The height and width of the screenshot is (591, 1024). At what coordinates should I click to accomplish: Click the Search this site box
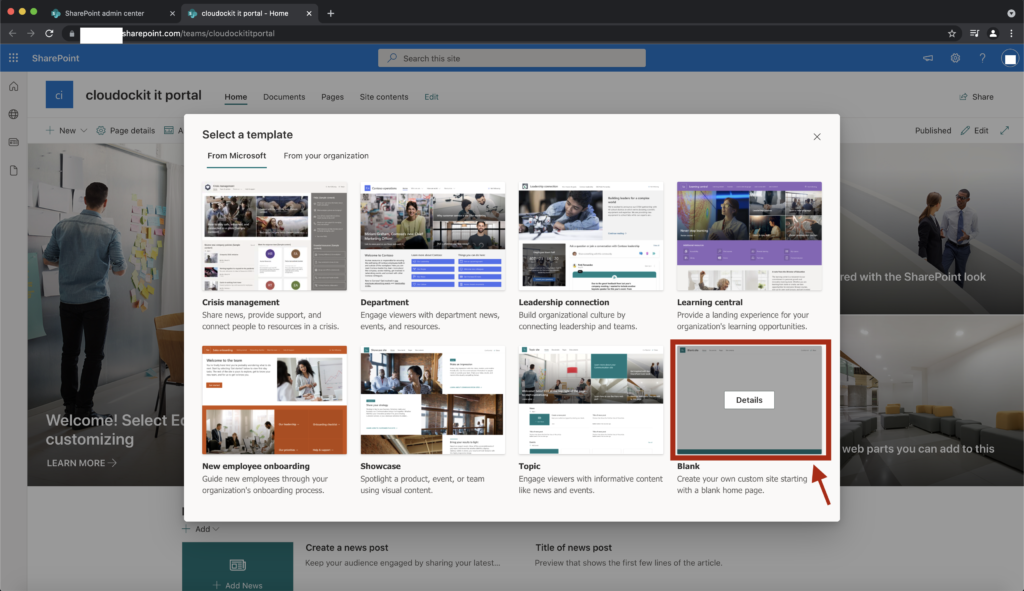[511, 58]
